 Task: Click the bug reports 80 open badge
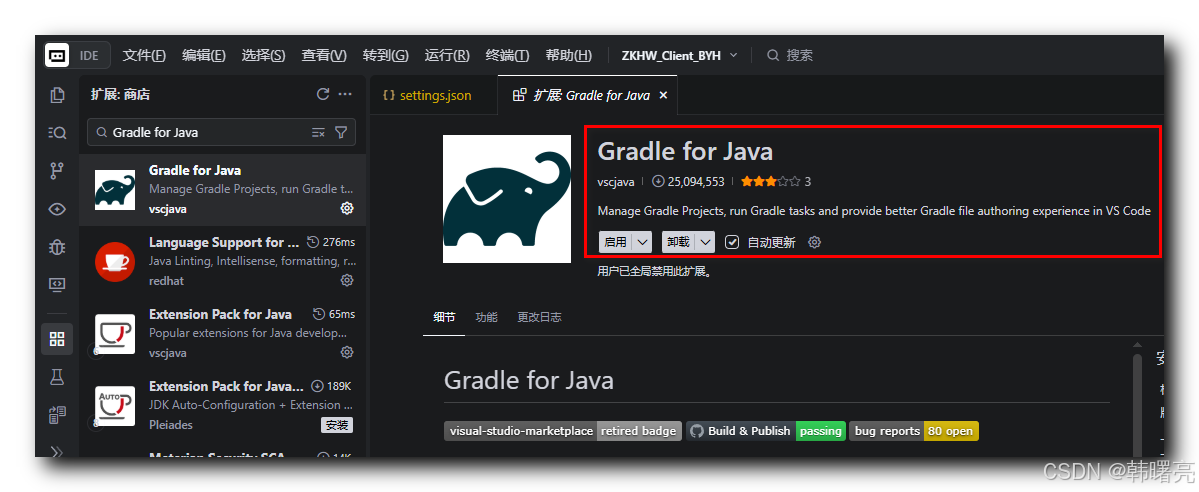click(x=914, y=431)
